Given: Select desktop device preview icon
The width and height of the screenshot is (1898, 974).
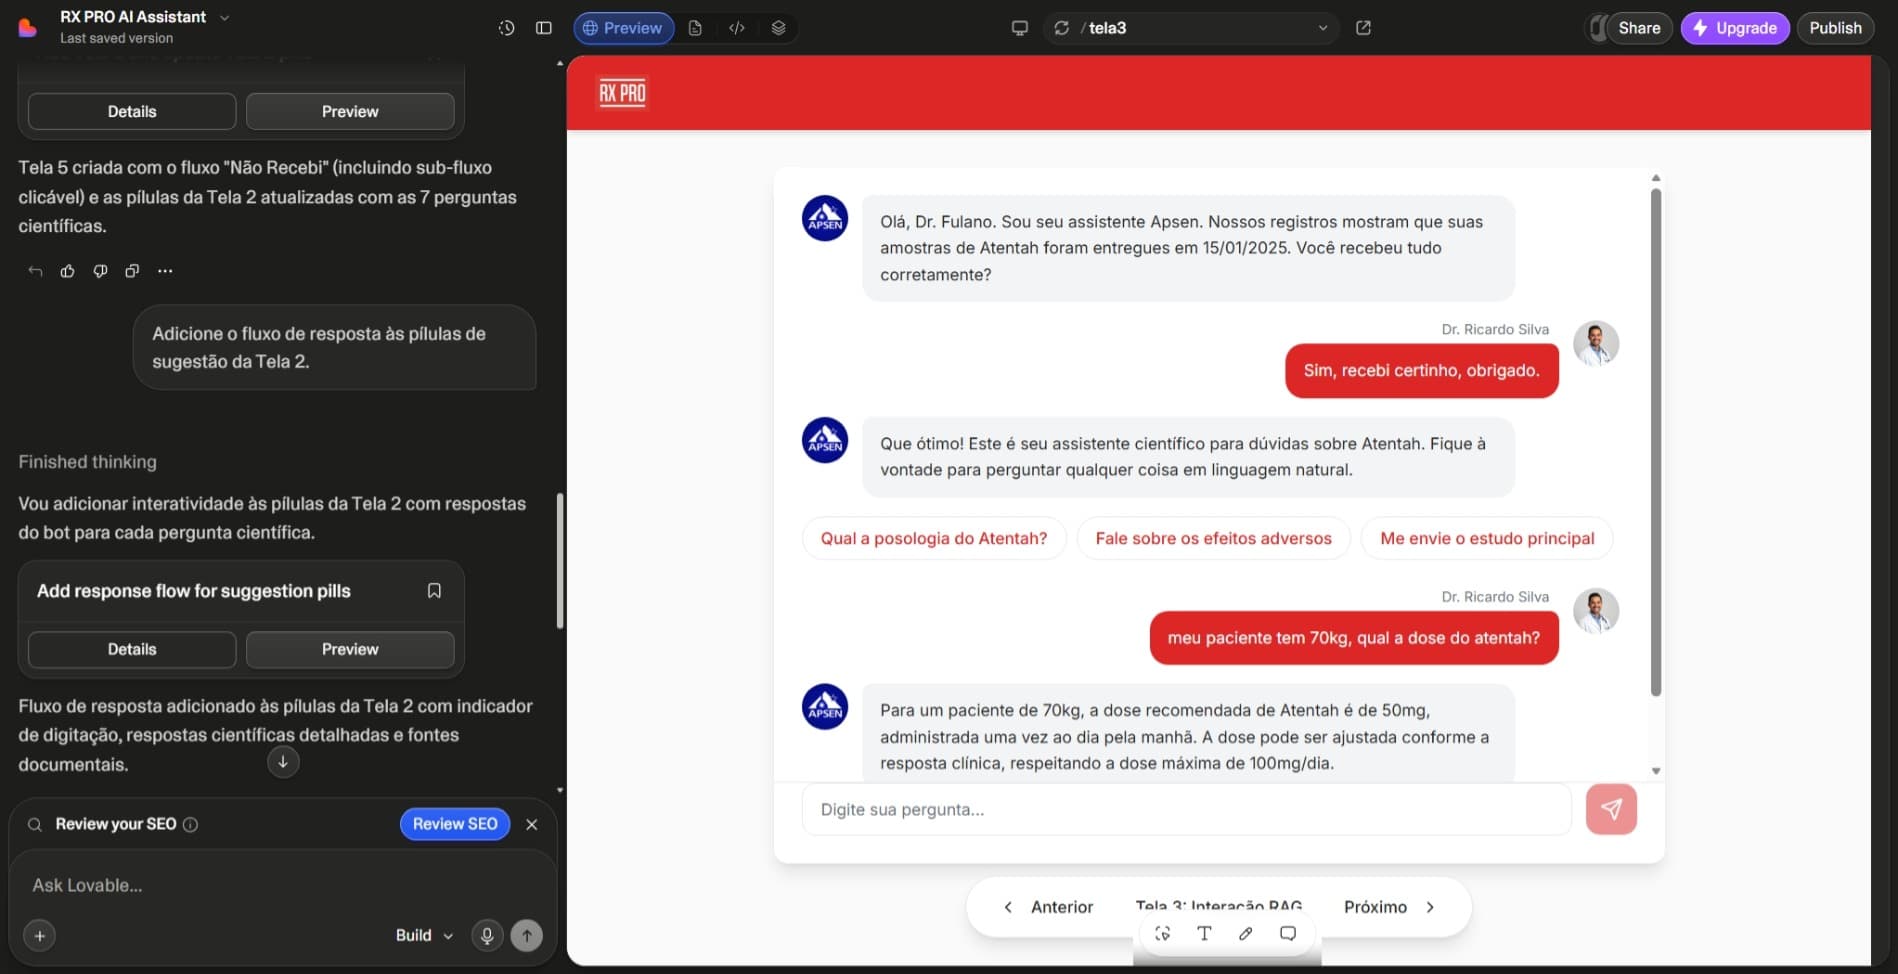Looking at the screenshot, I should tap(1020, 28).
